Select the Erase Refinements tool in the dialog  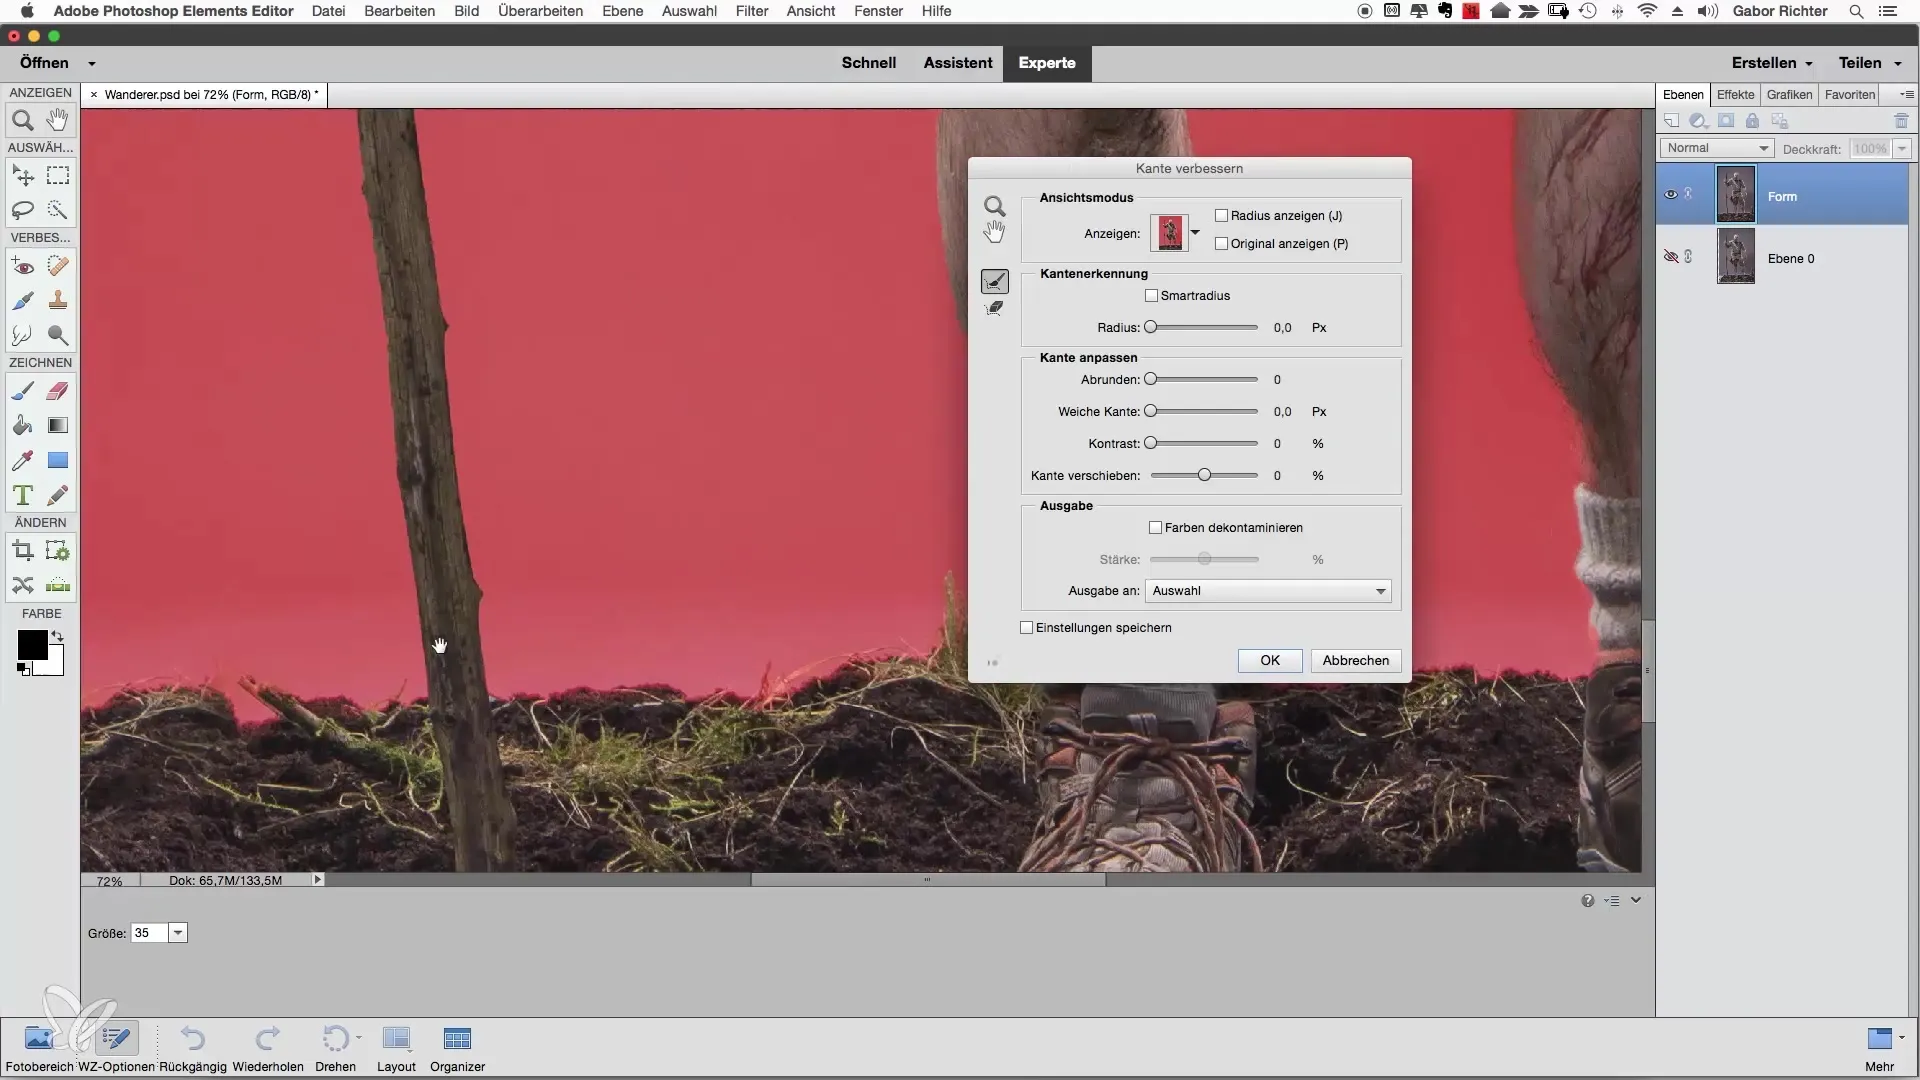click(x=994, y=308)
